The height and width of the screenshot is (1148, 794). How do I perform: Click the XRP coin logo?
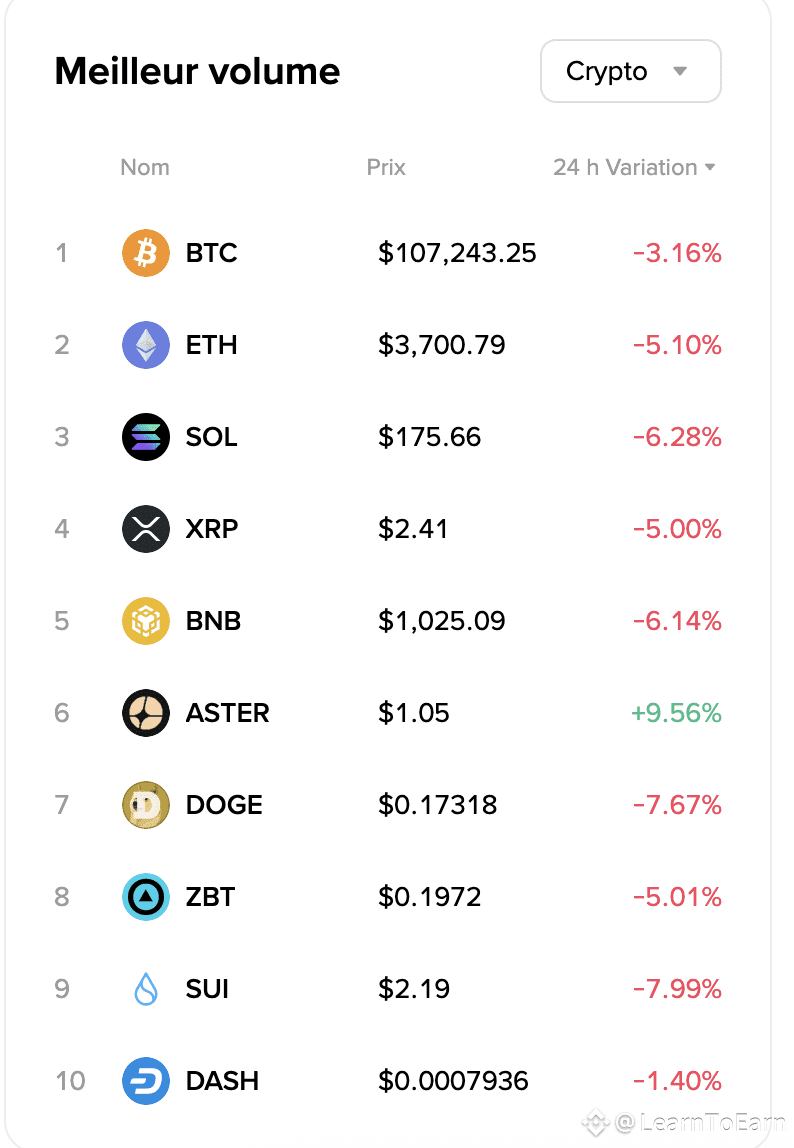145,529
